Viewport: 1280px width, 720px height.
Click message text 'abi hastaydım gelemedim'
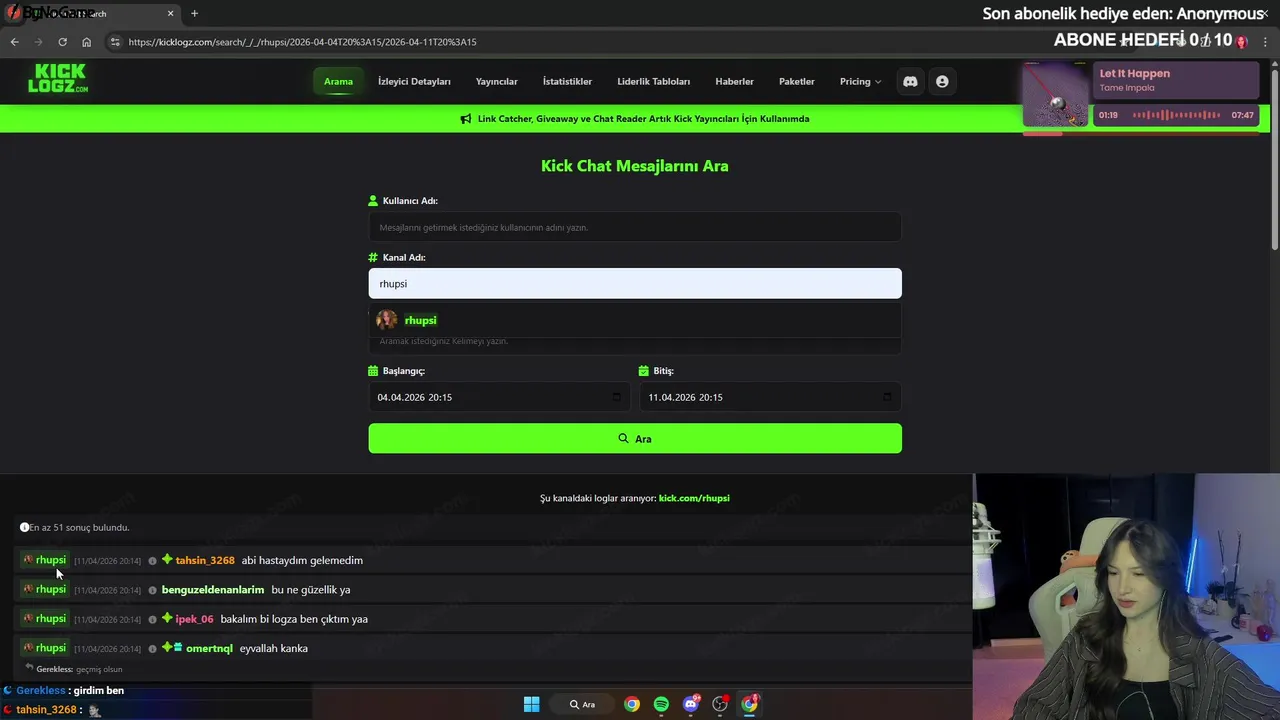point(302,560)
